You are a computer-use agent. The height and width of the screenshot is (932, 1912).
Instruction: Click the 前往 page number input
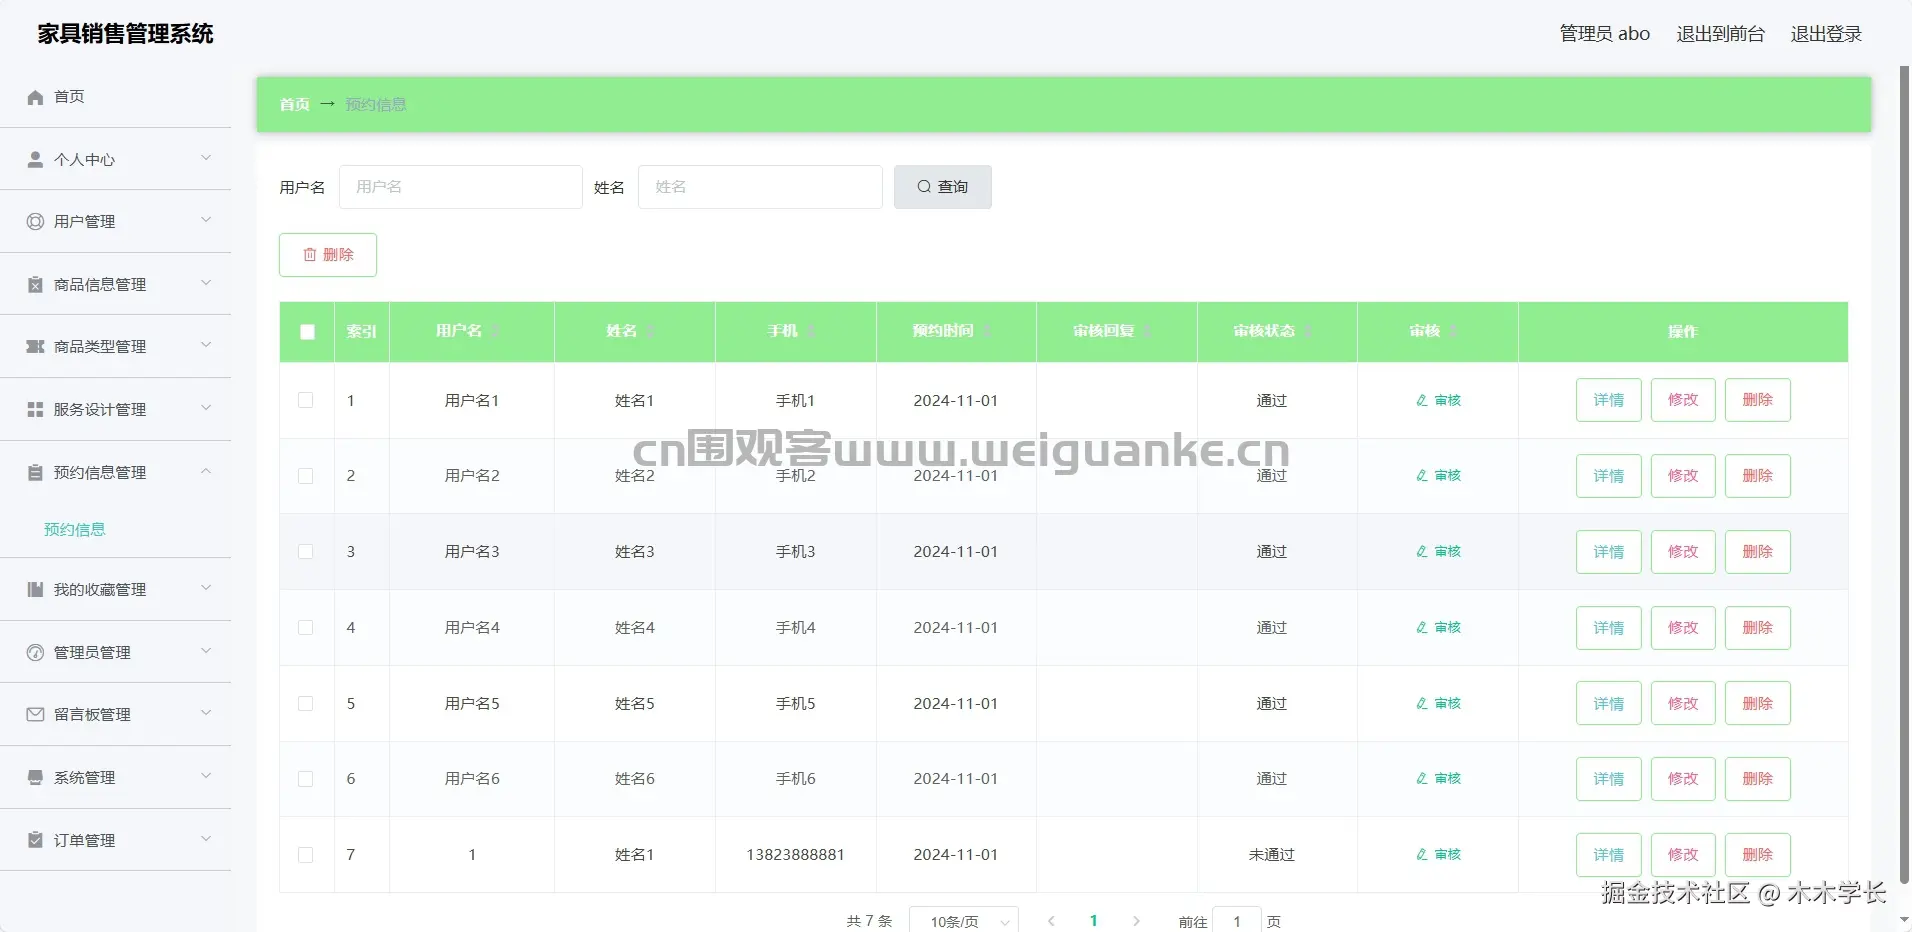[x=1237, y=921]
